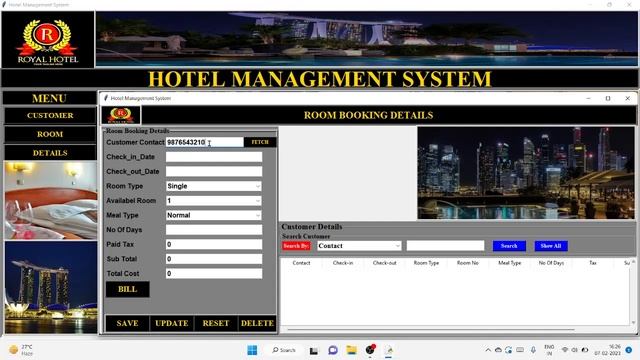The width and height of the screenshot is (640, 360).
Task: Click the Sub Total input field
Action: coord(214,259)
